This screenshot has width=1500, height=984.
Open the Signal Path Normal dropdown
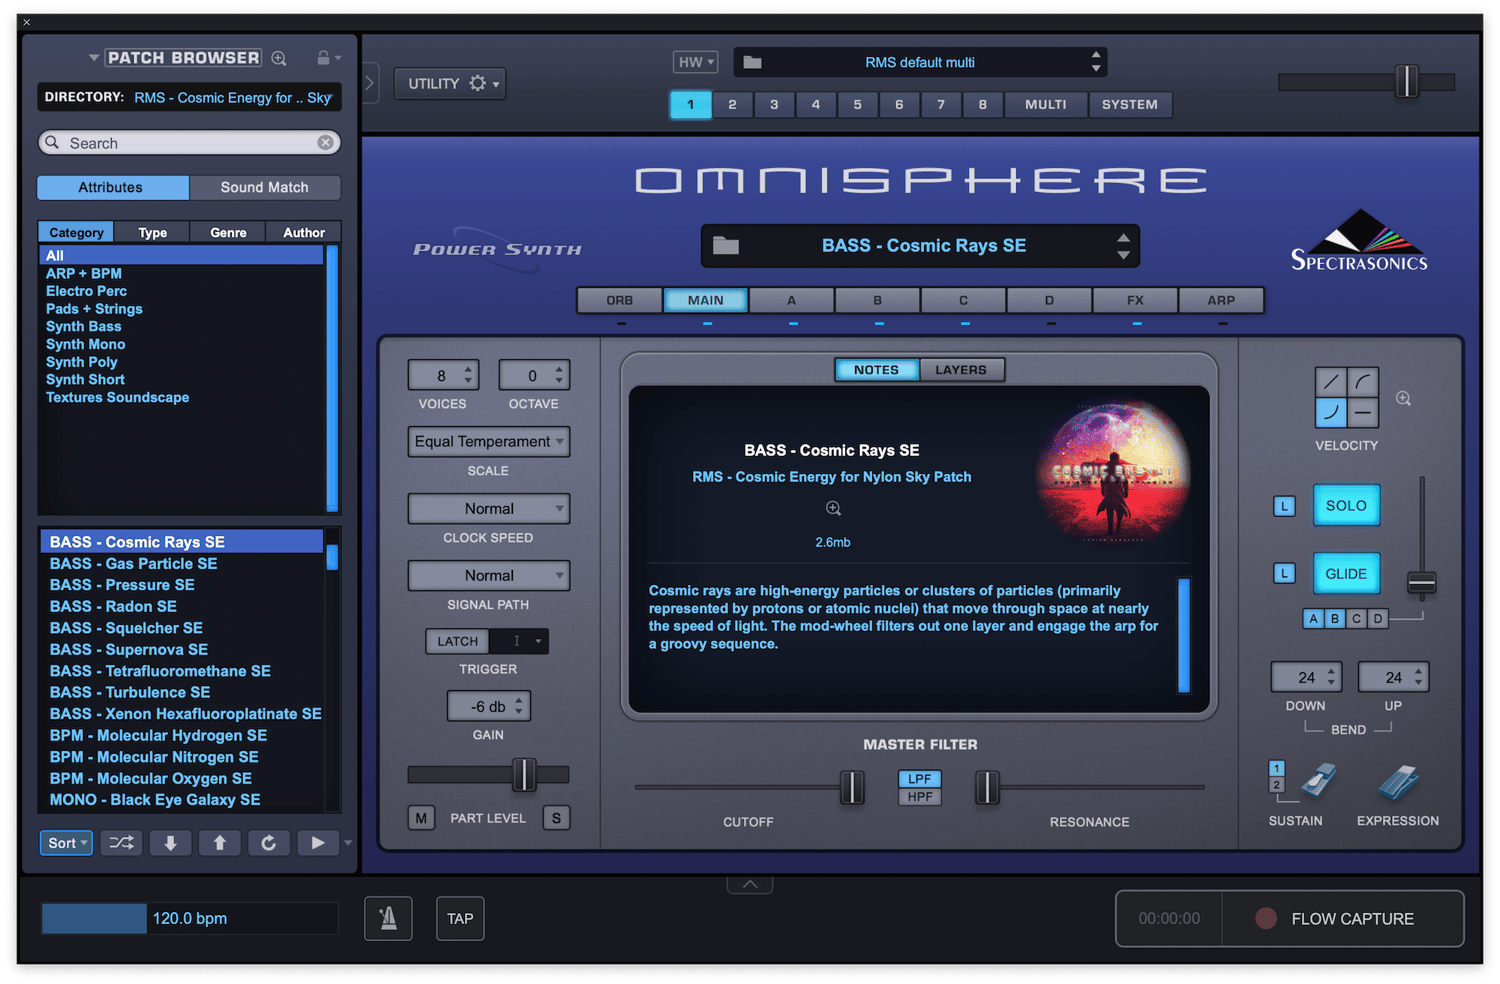489,575
